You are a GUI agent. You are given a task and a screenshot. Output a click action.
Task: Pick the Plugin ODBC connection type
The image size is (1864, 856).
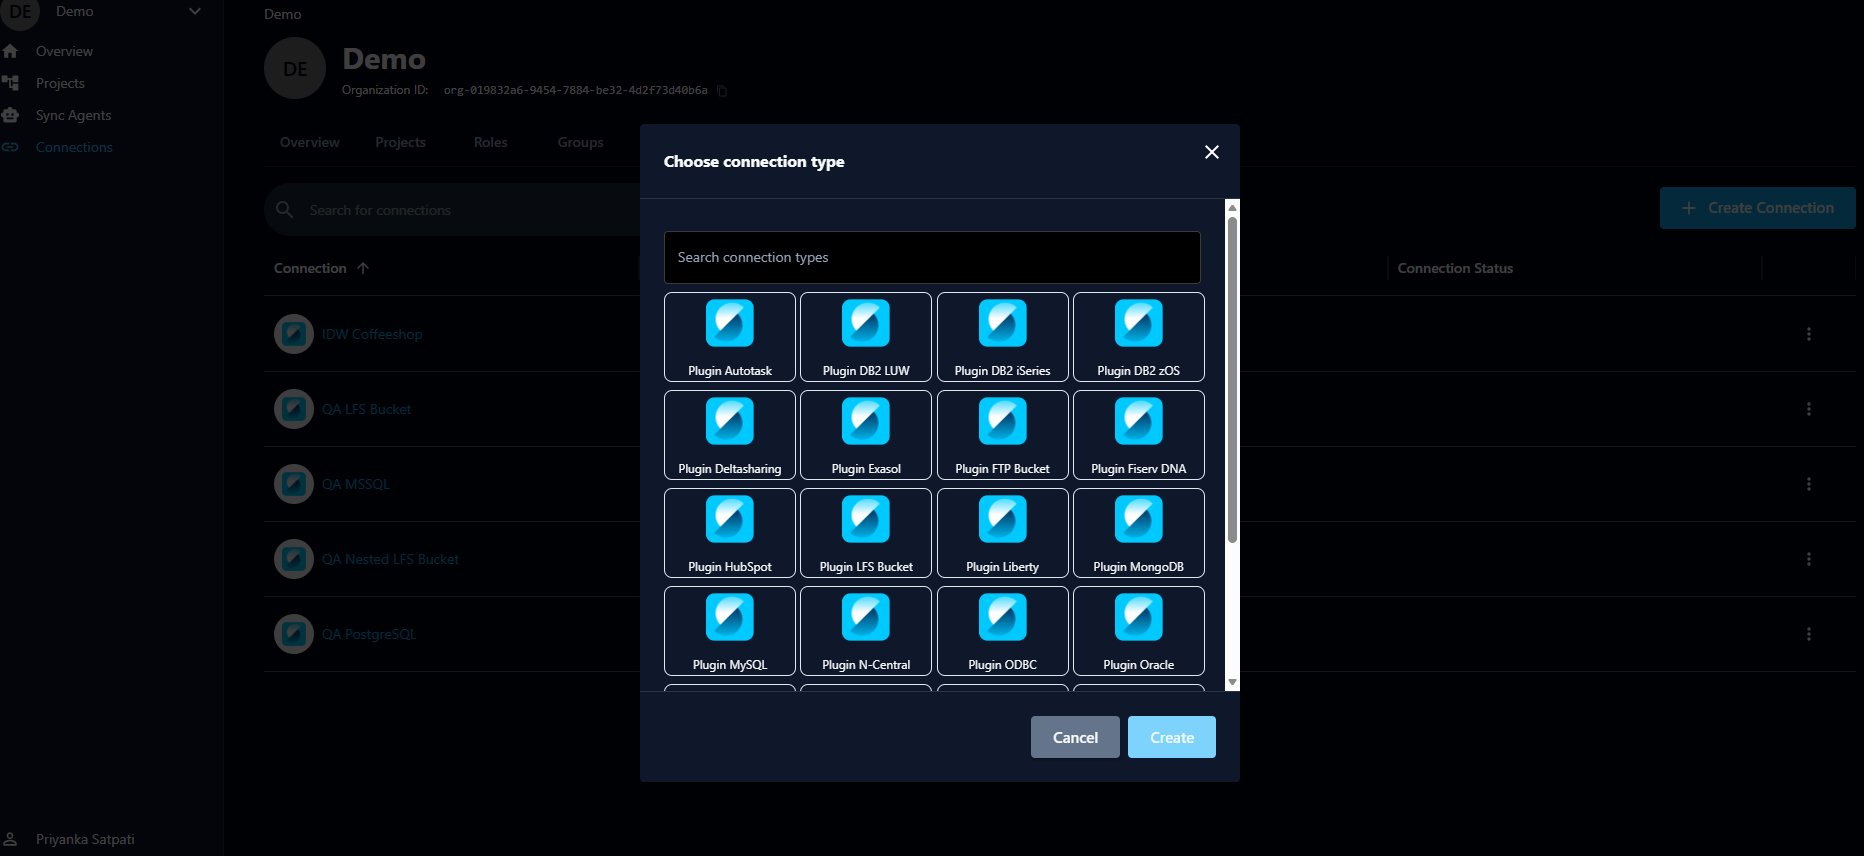1003,631
